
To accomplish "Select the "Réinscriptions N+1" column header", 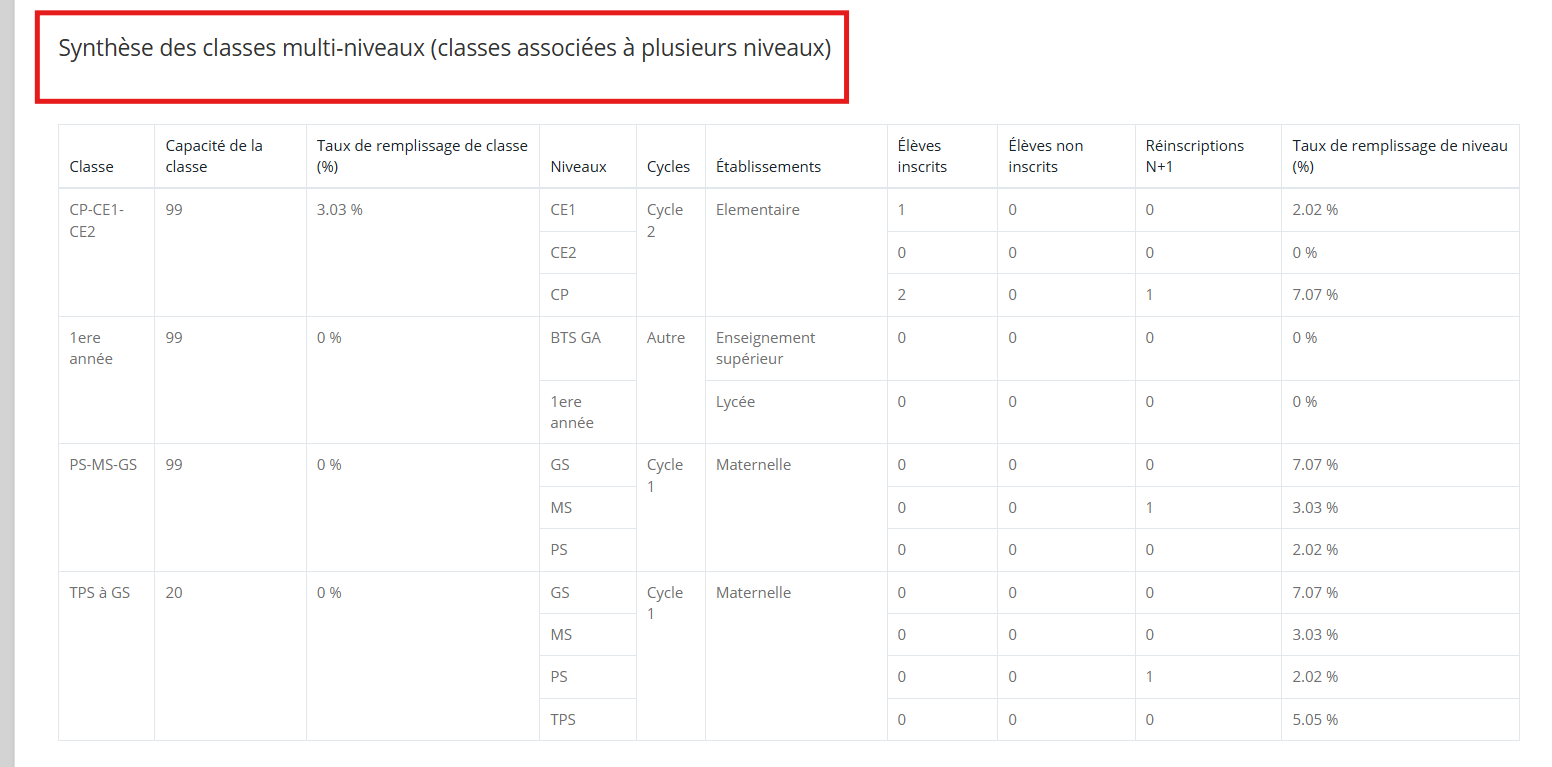I will [x=1194, y=156].
